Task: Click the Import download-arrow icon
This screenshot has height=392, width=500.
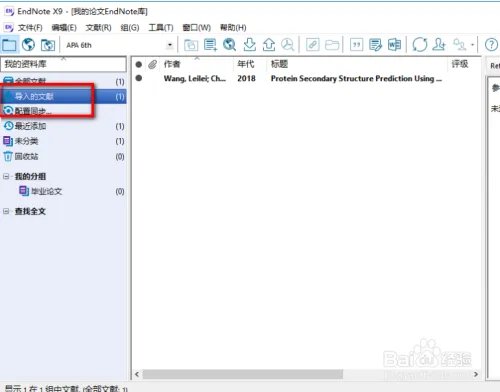Action: coord(249,45)
